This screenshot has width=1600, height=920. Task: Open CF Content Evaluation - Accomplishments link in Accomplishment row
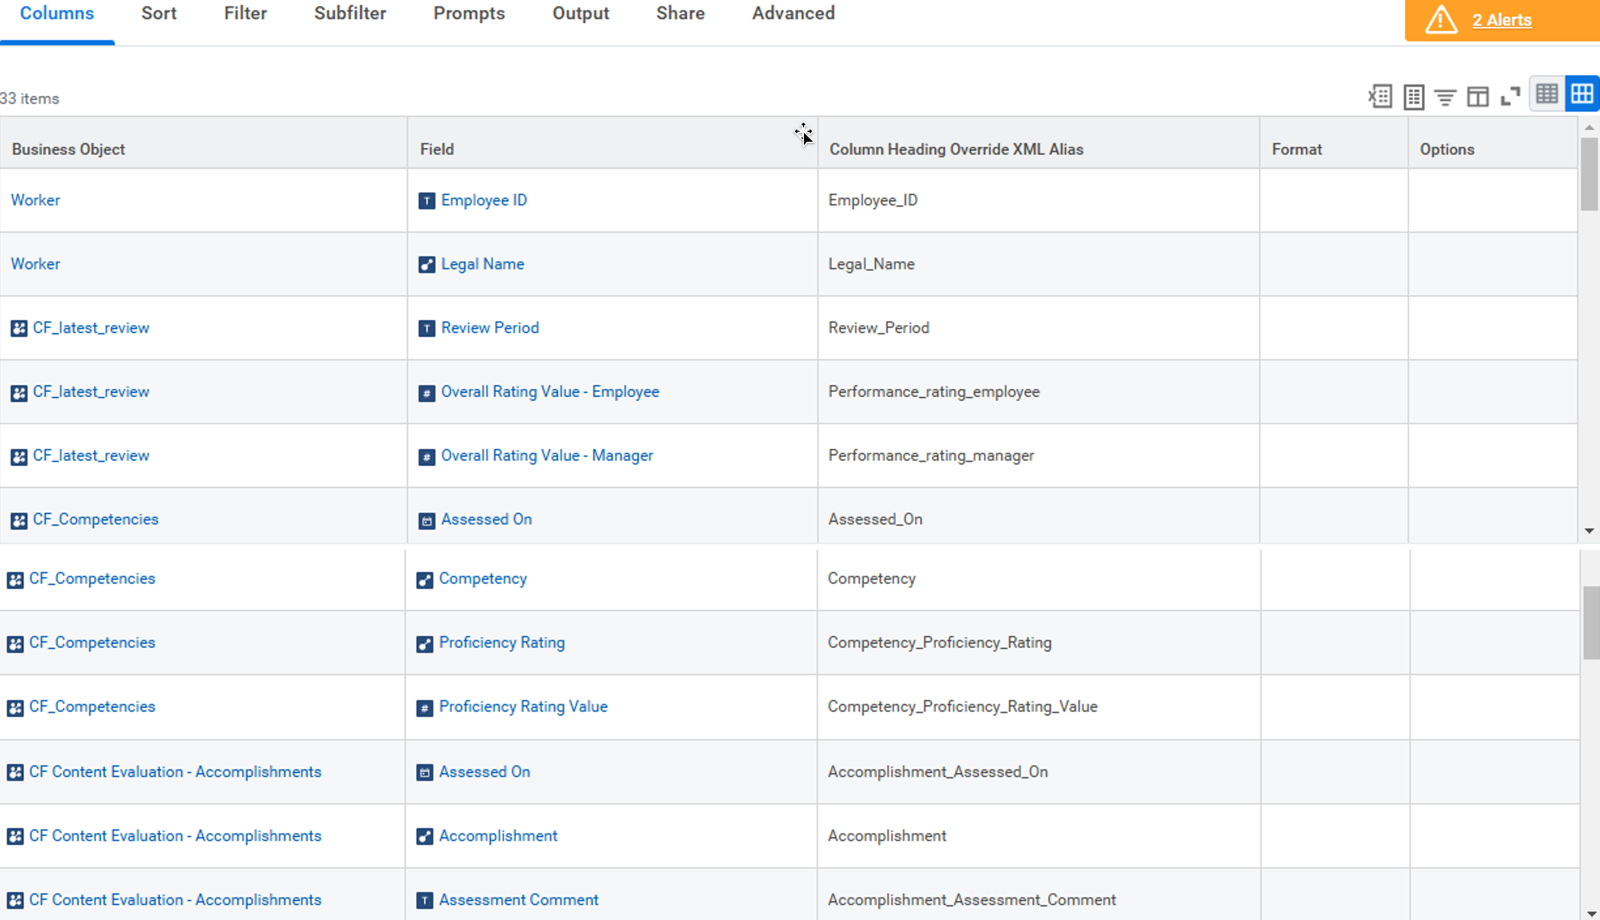[175, 836]
